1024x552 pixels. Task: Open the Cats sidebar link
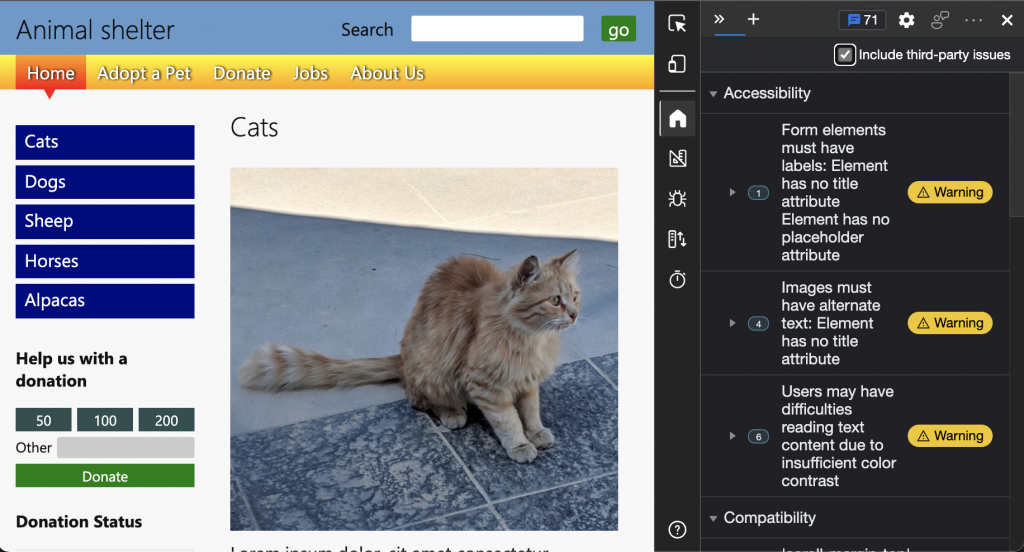[105, 142]
